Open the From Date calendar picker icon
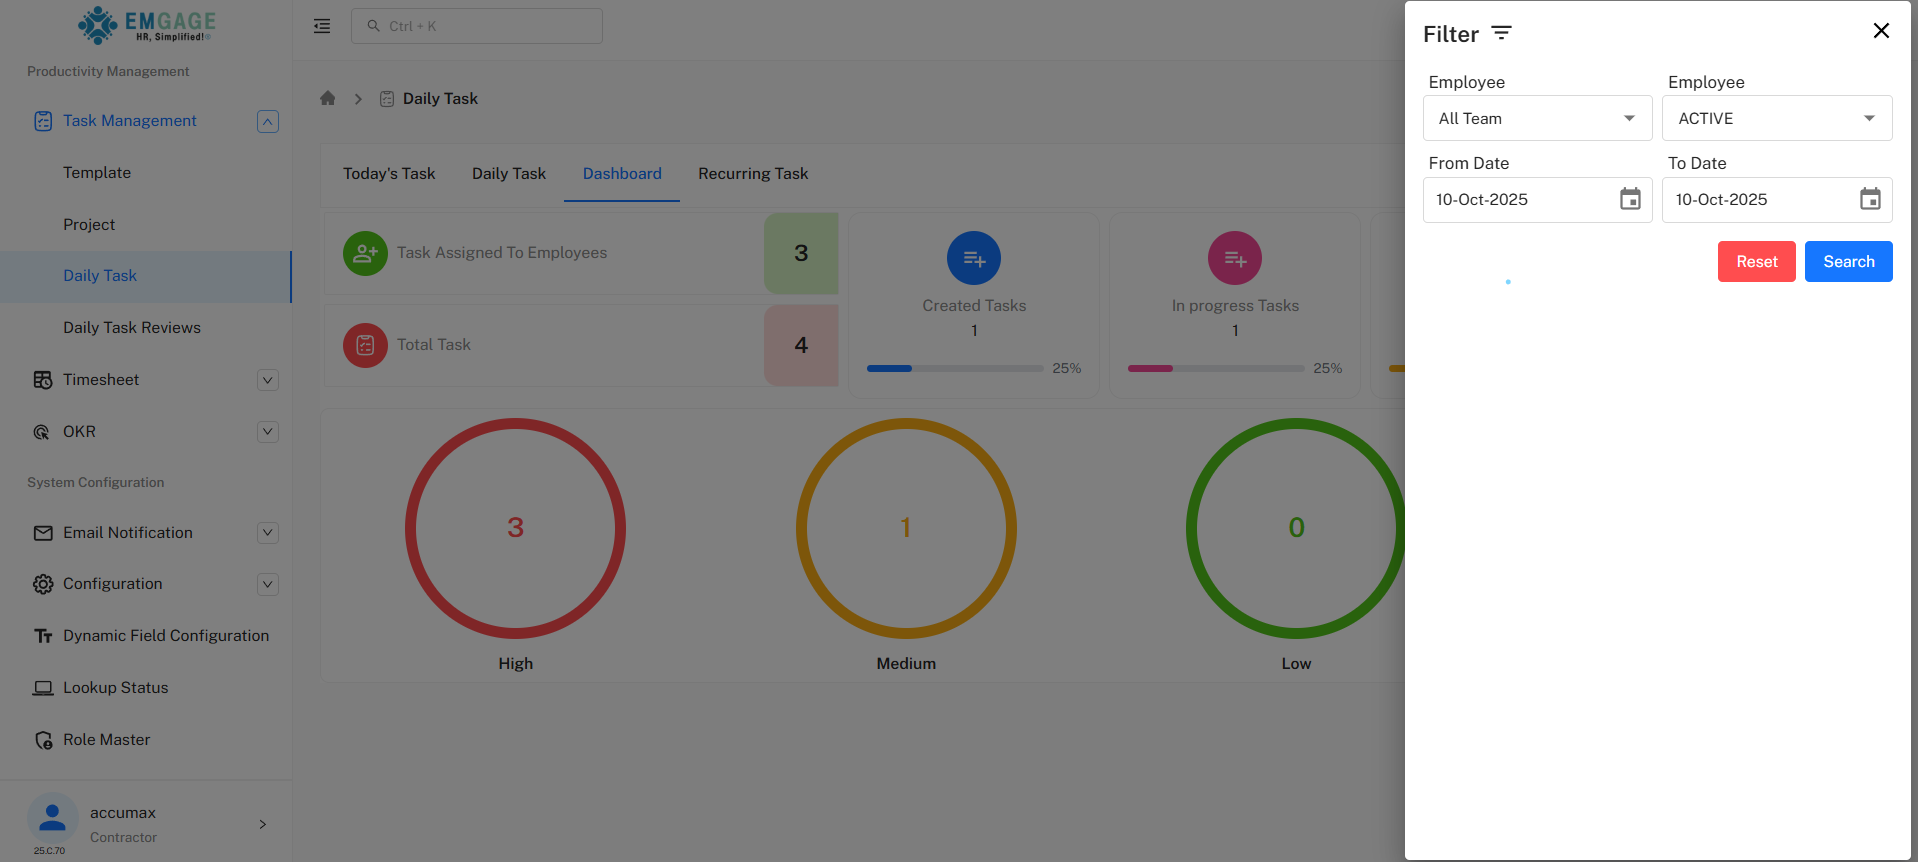This screenshot has height=862, width=1918. pos(1630,199)
